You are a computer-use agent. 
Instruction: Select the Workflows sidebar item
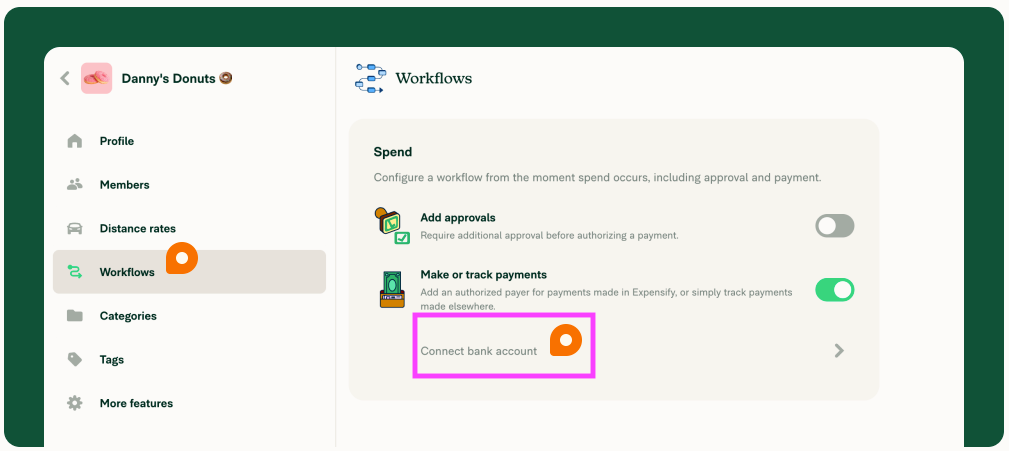click(x=189, y=272)
